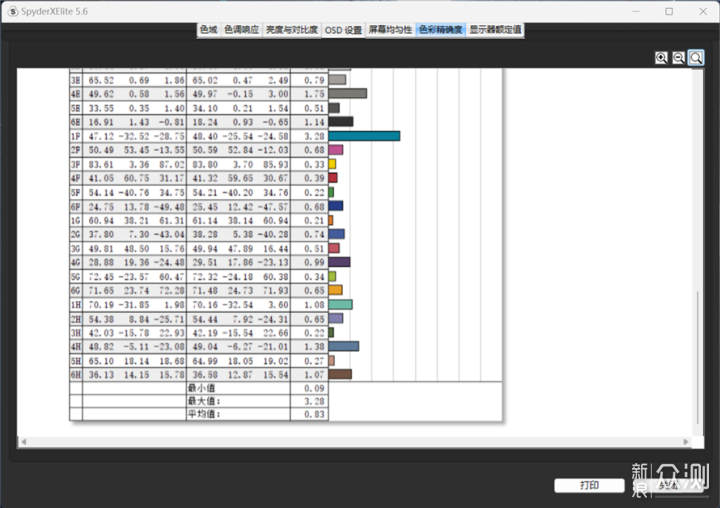The width and height of the screenshot is (720, 508).
Task: Click the vertical scrollbar thumb
Action: 698,357
